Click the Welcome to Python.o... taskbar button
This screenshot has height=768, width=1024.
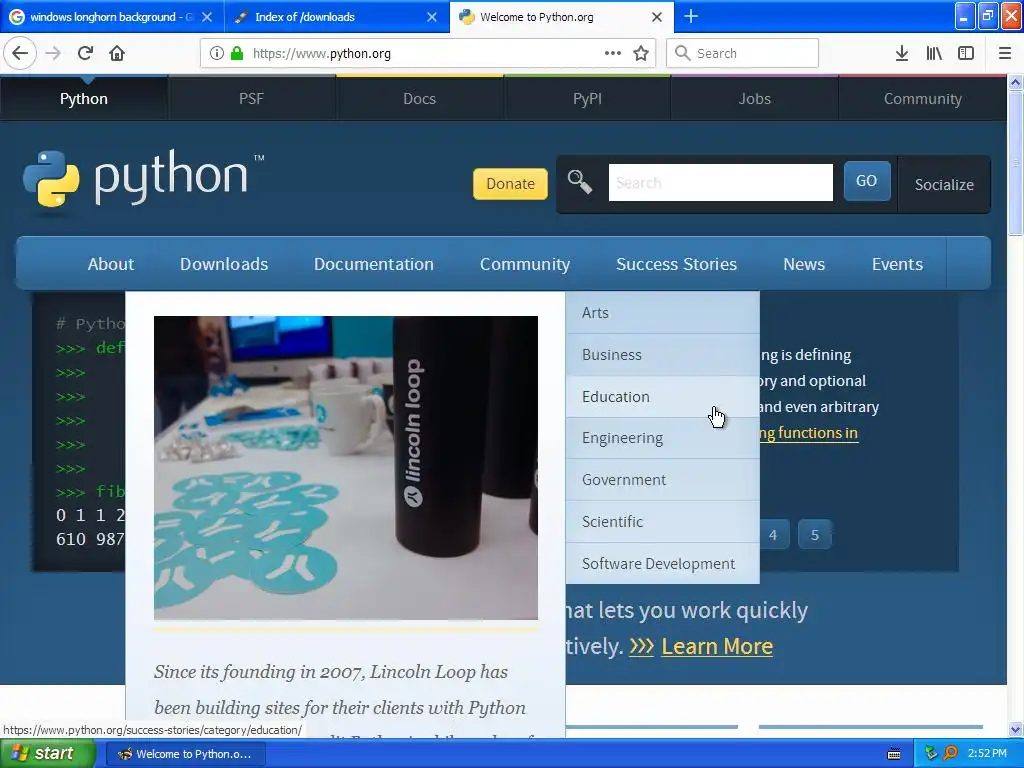pos(185,754)
